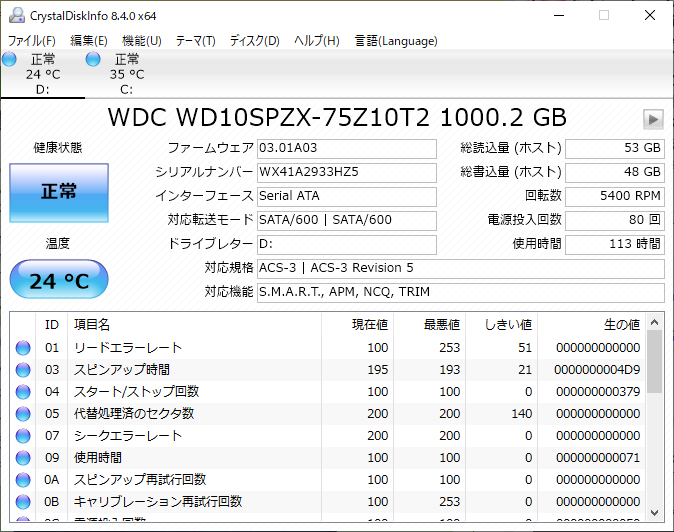Screen dimensions: 674x532
Task: Click raw value 000000000071
Action: (598, 458)
